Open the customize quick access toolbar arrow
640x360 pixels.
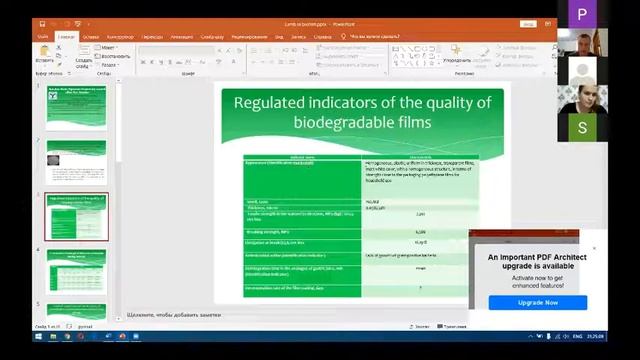89,24
